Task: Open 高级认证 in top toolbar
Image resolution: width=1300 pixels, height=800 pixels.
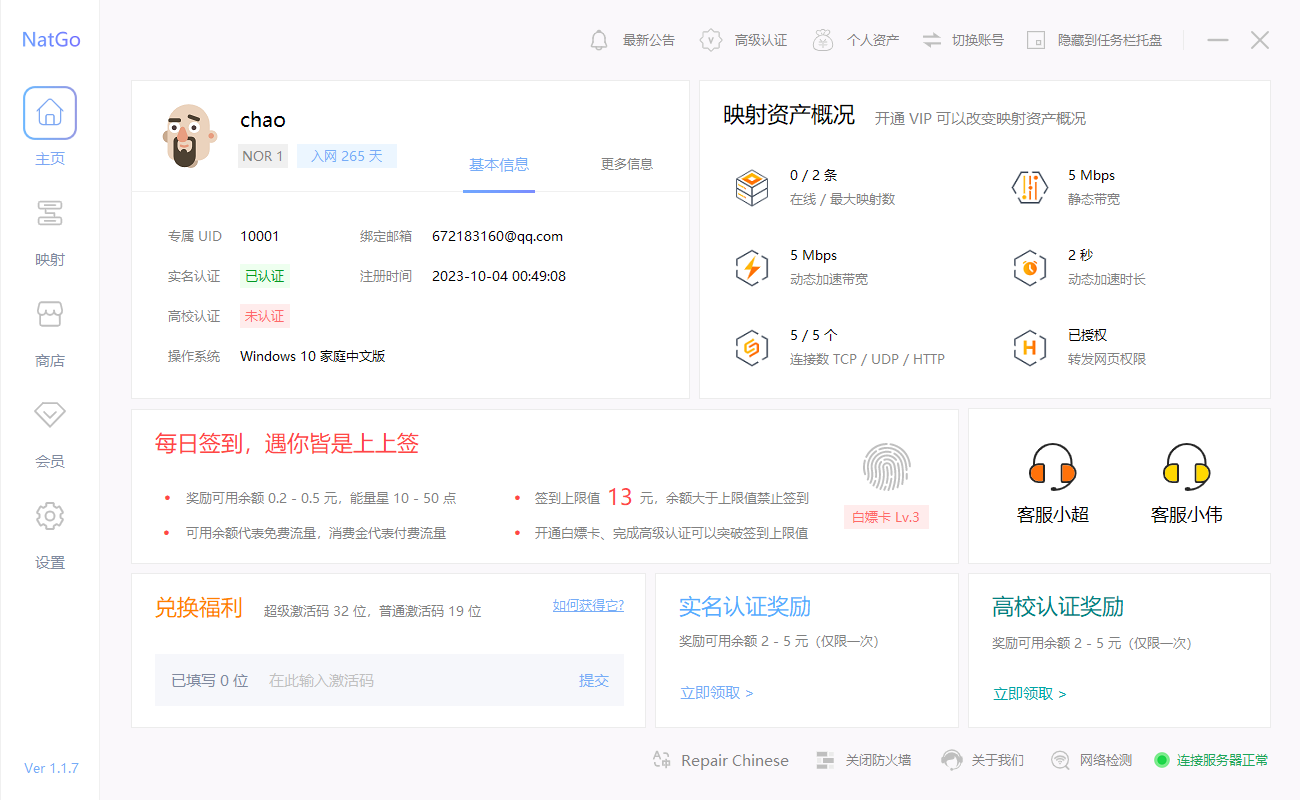Action: point(744,40)
